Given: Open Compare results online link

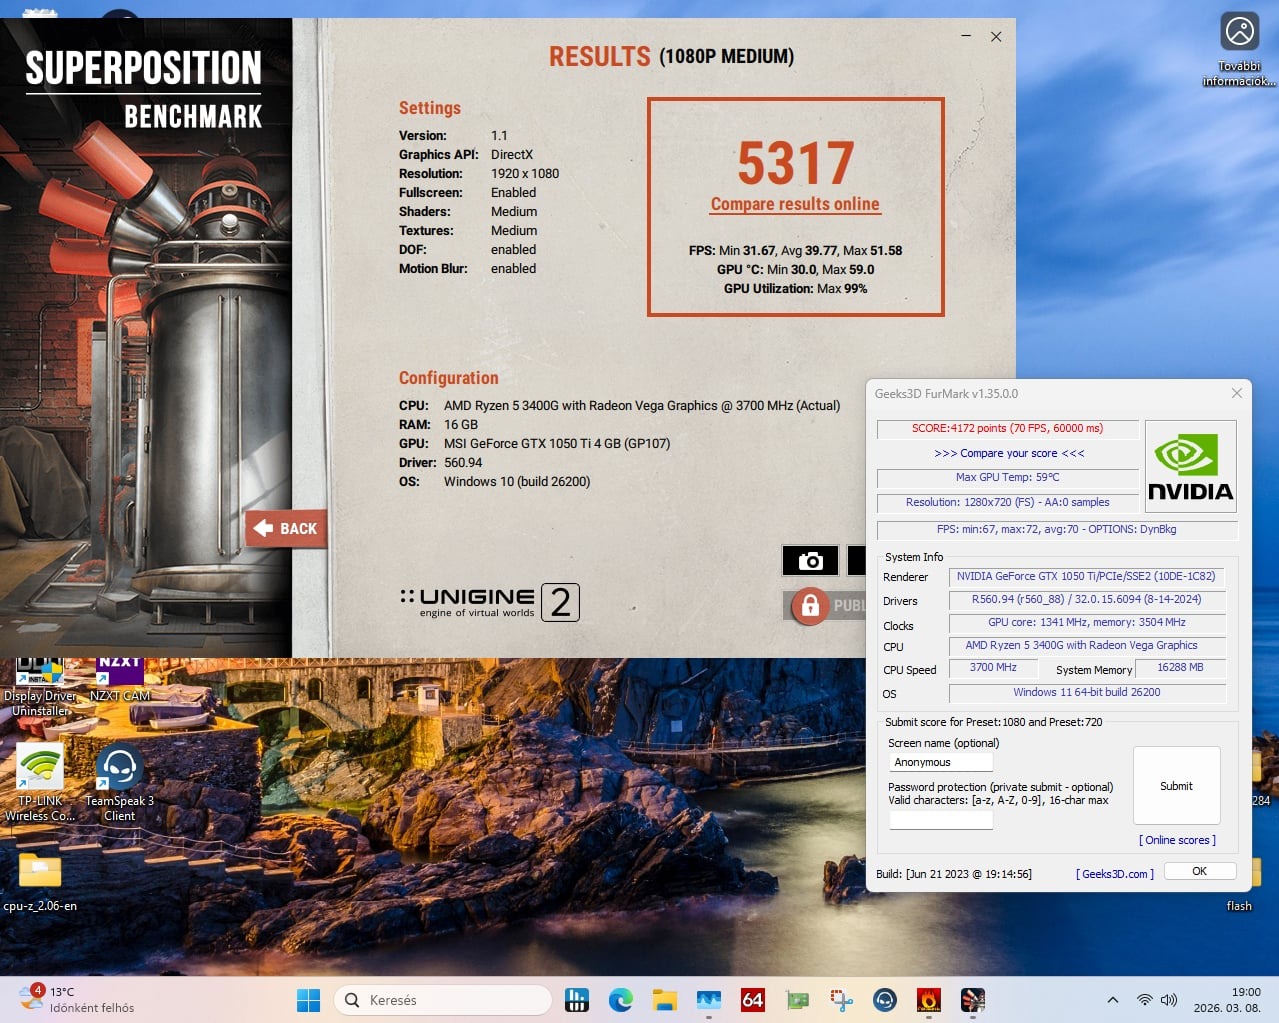Looking at the screenshot, I should point(795,204).
